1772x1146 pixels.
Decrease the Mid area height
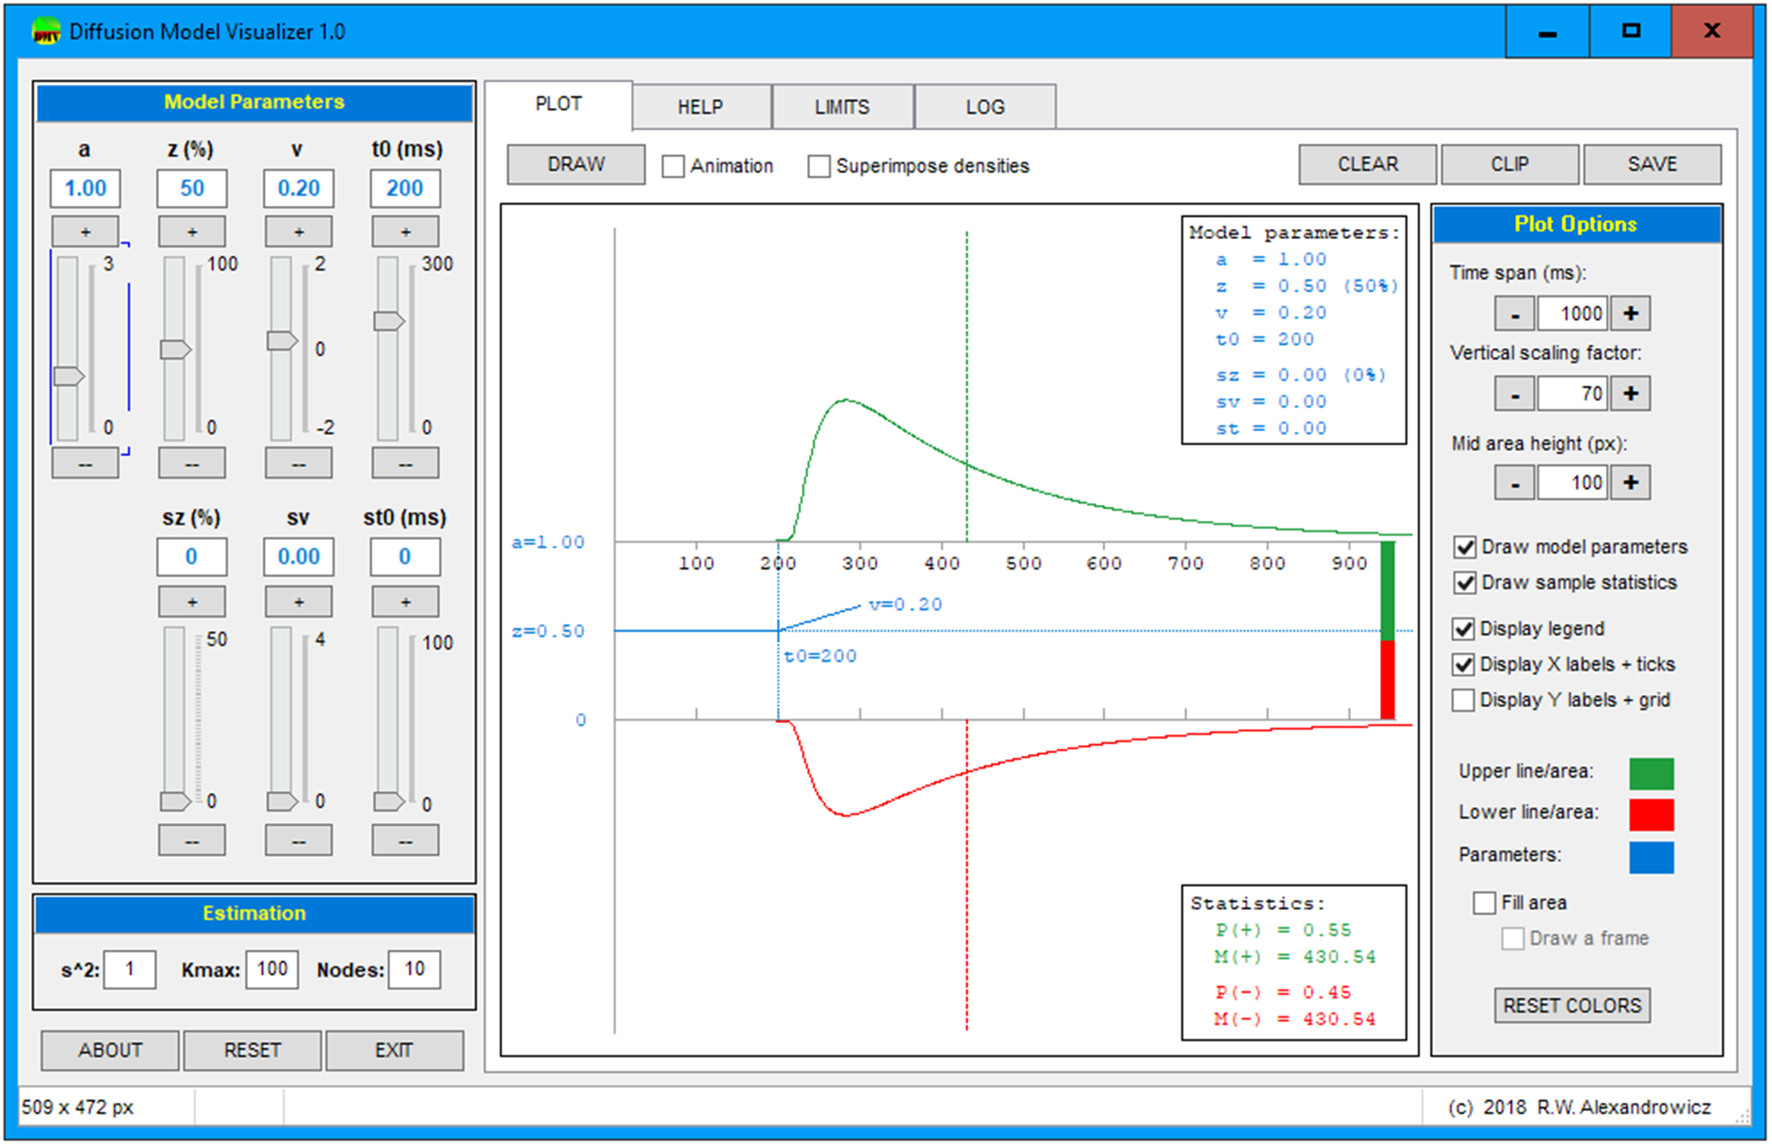(1515, 483)
